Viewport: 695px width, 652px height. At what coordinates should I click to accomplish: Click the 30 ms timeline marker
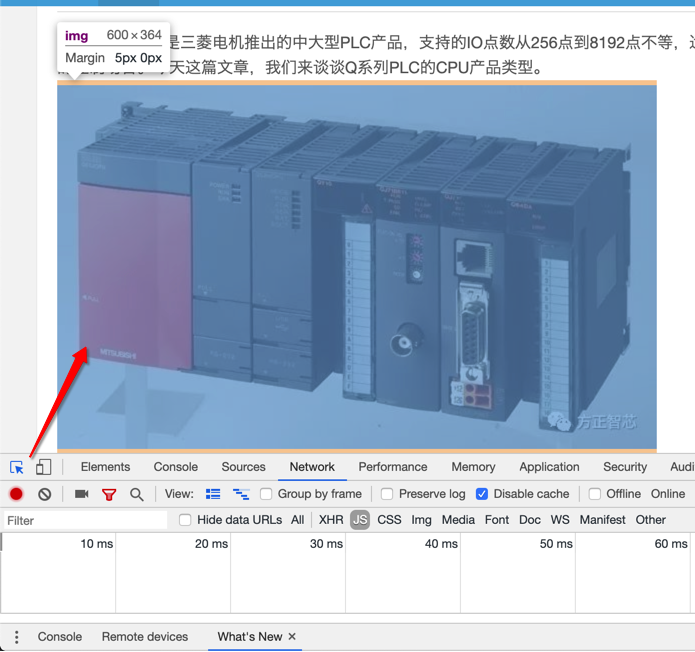tap(326, 544)
